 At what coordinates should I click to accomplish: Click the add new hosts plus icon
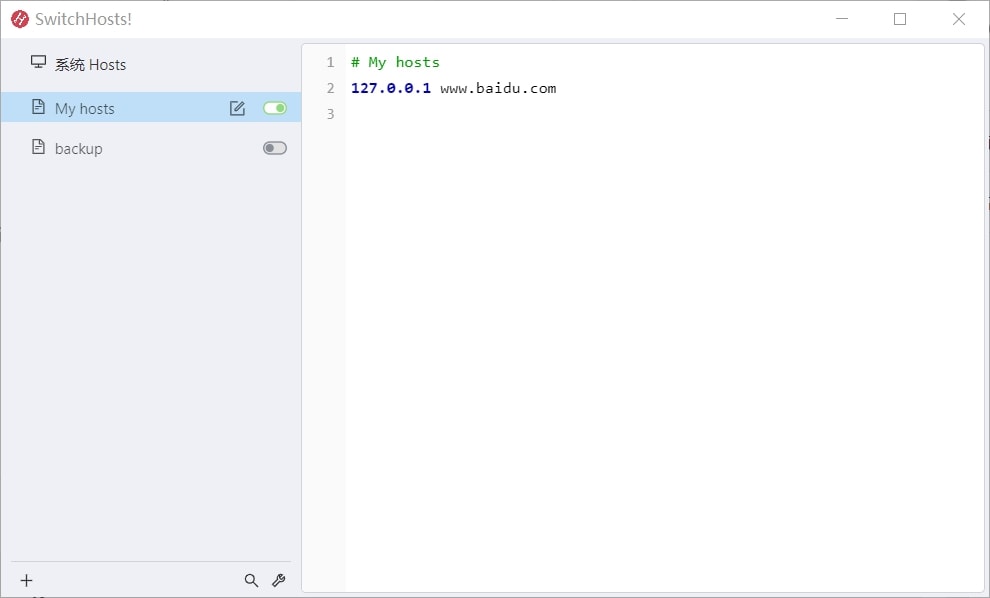[x=27, y=580]
